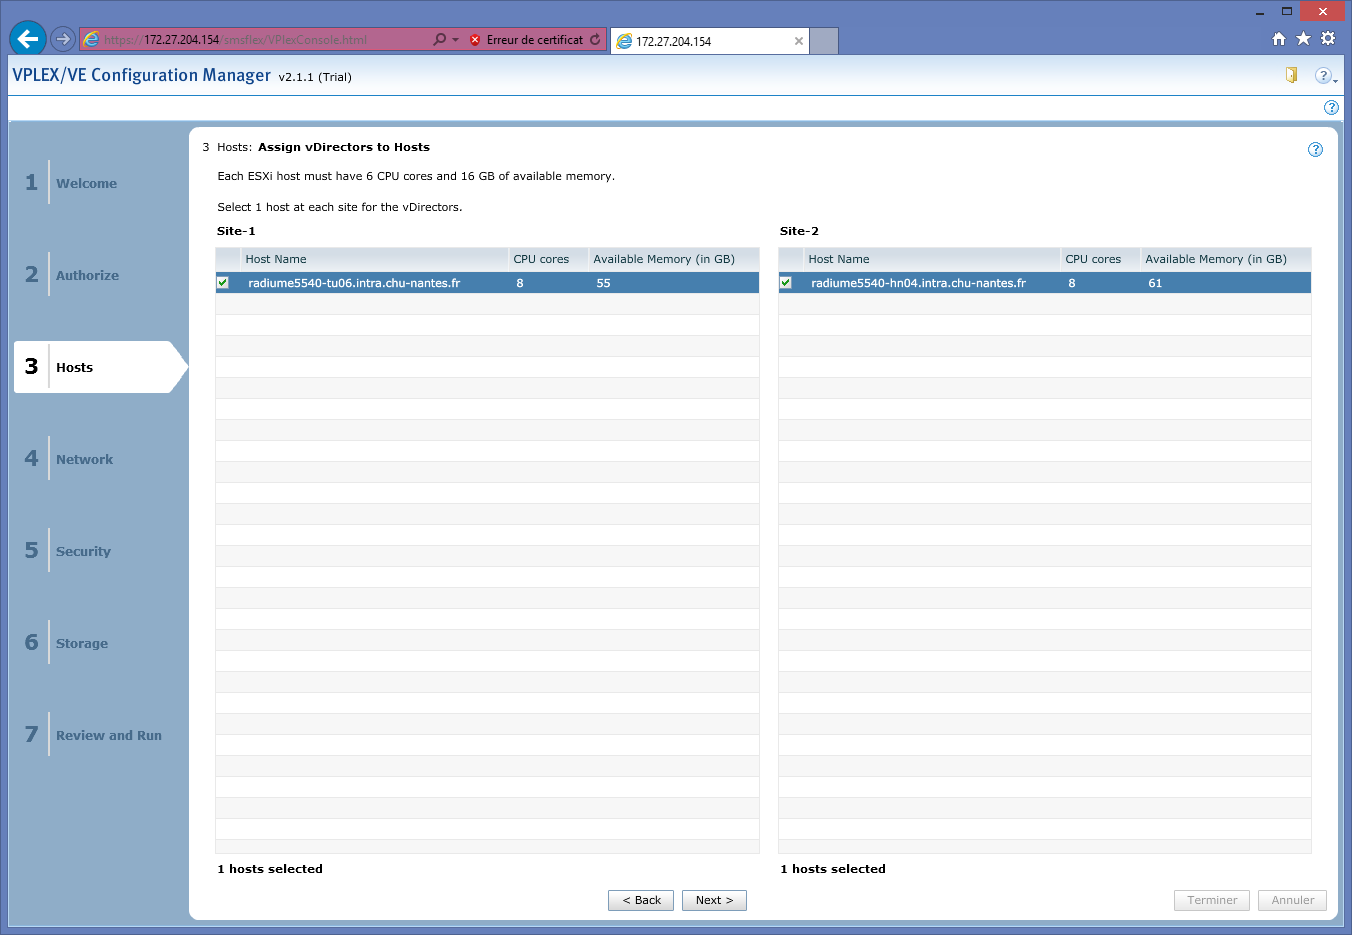1352x935 pixels.
Task: Open the address bar search dropdown arrow
Action: pos(455,40)
